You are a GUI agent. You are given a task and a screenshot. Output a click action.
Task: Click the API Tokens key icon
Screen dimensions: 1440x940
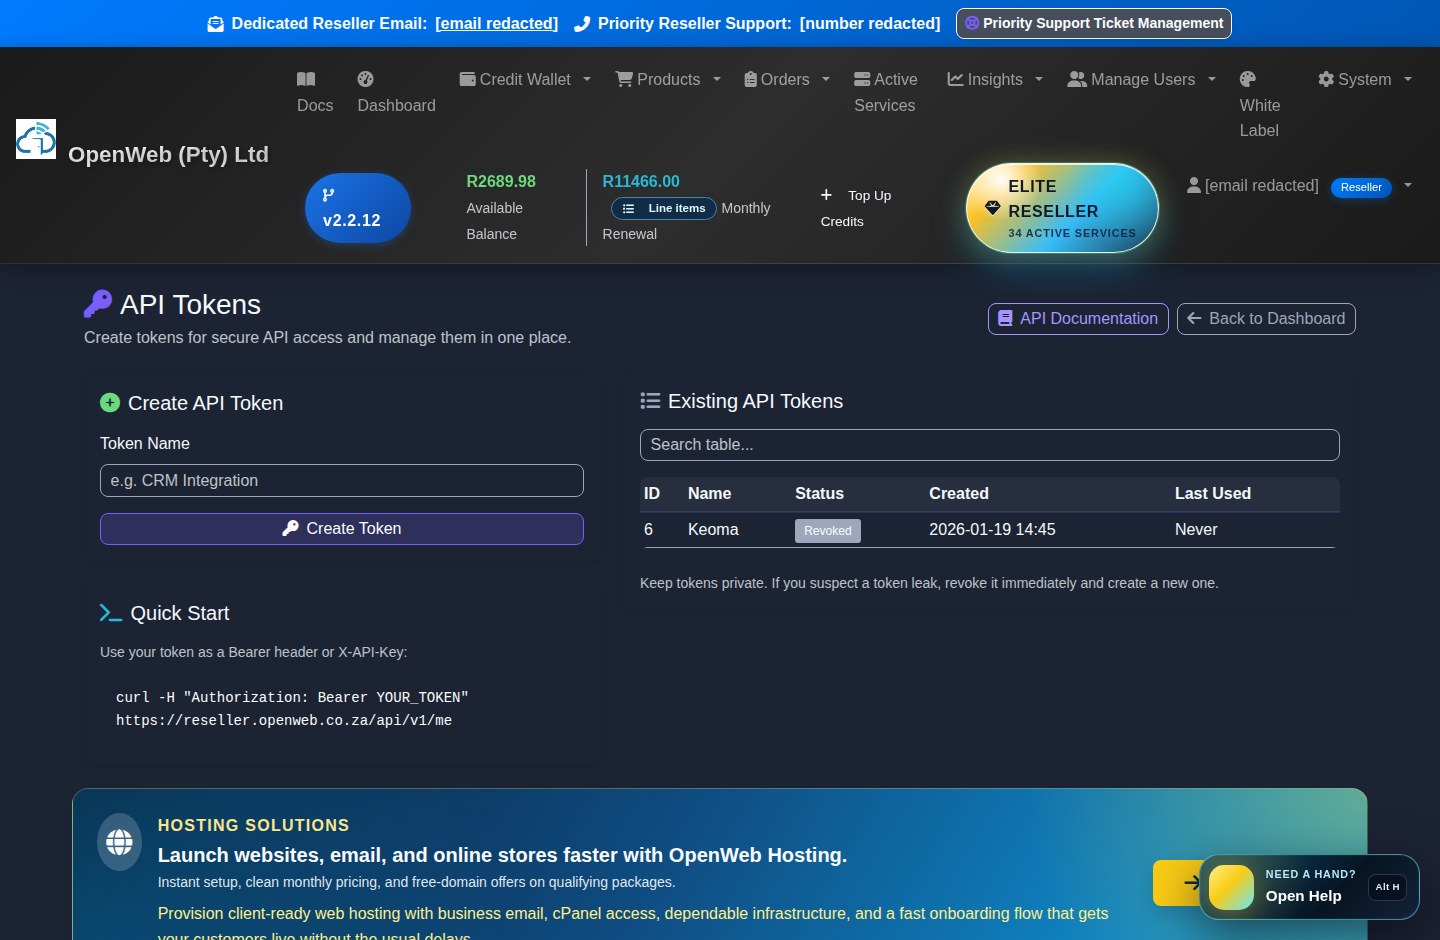(x=98, y=304)
